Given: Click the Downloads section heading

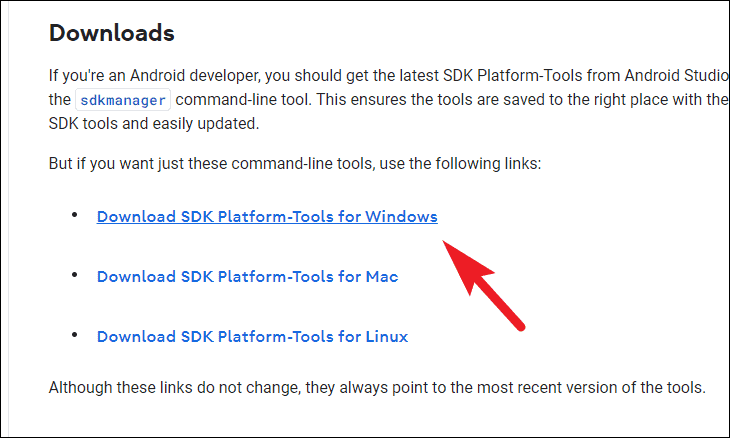Looking at the screenshot, I should 112,34.
